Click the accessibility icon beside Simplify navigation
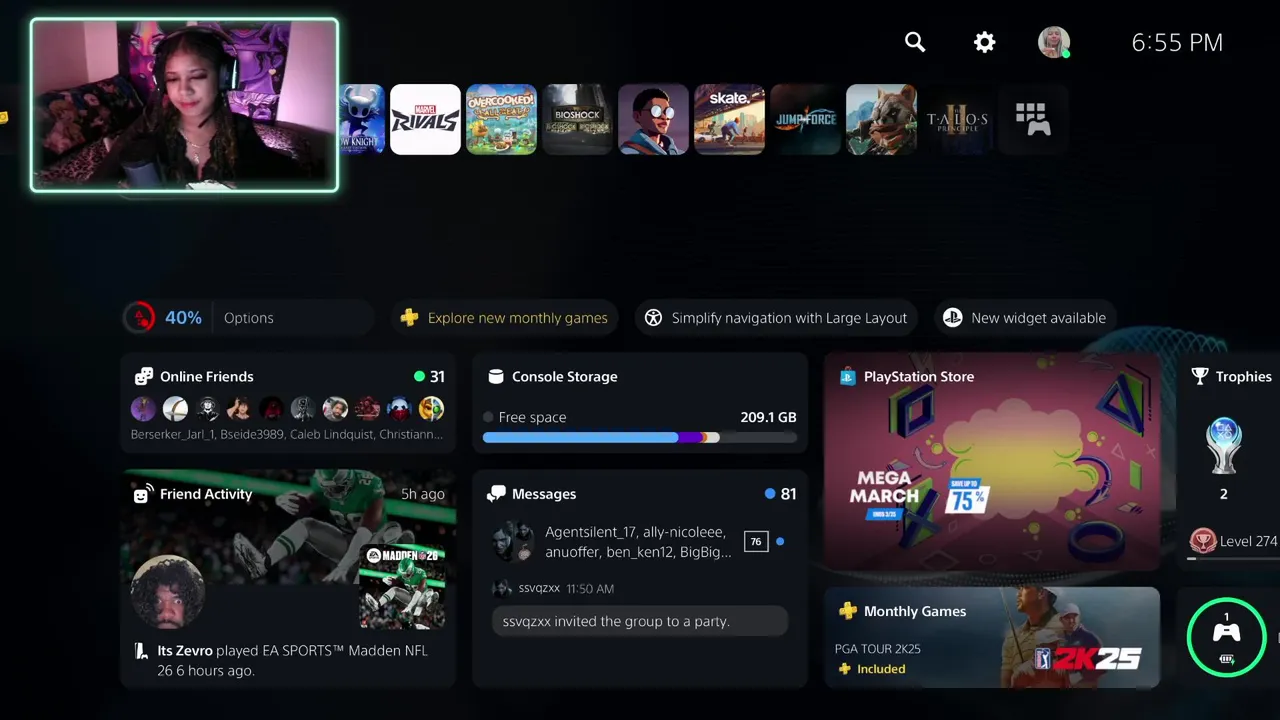The image size is (1280, 720). 653,318
